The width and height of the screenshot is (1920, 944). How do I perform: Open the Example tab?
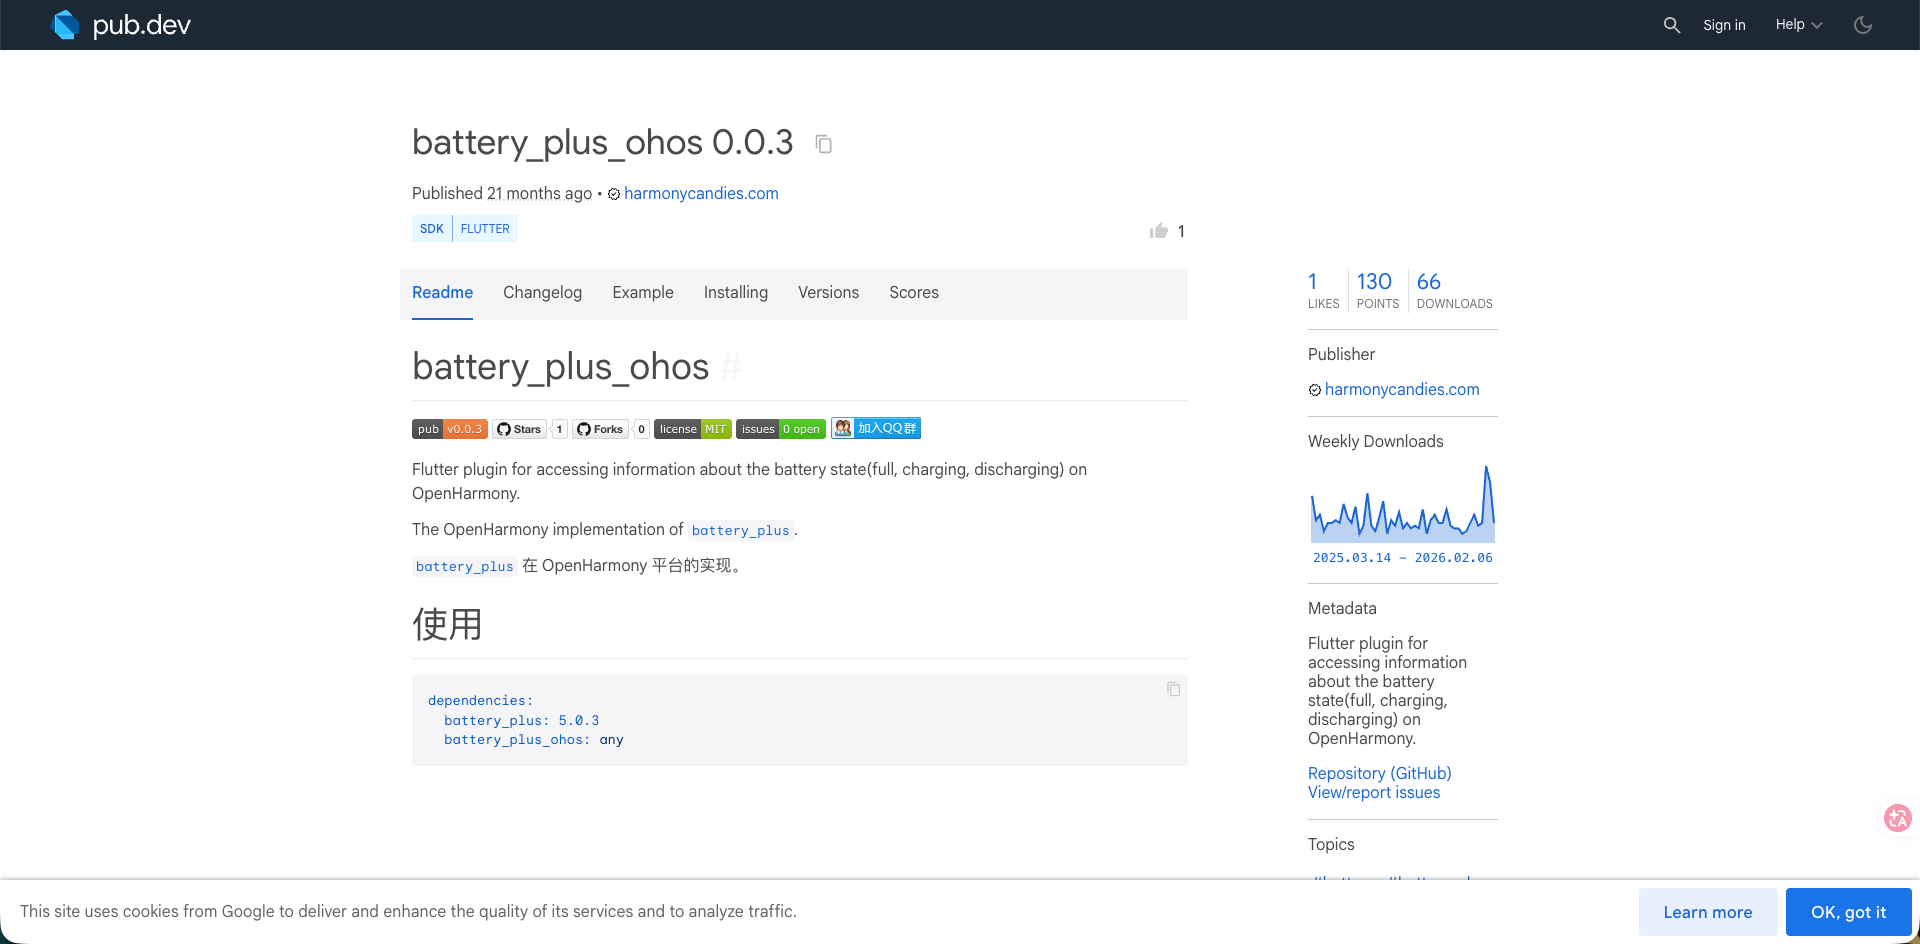click(643, 293)
